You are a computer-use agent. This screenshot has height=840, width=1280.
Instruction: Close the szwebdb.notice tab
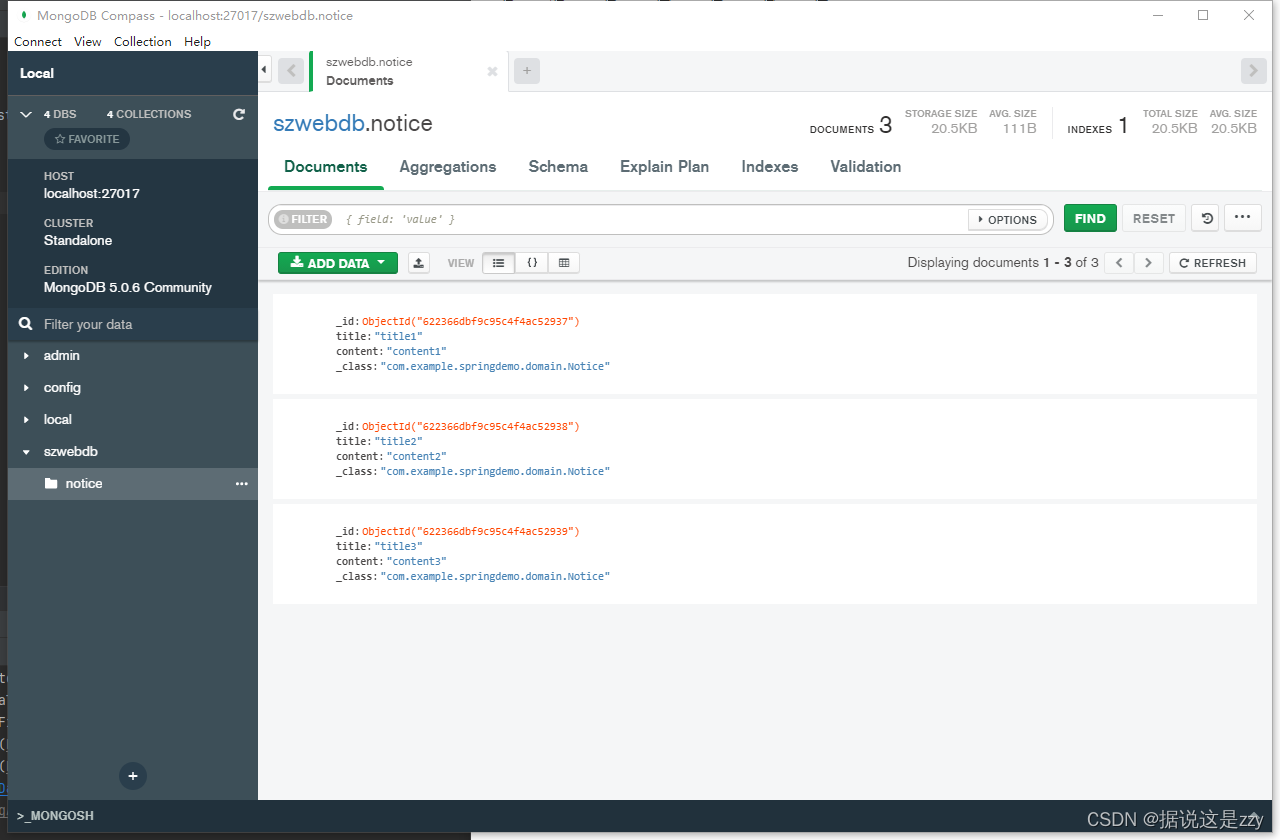pos(492,71)
